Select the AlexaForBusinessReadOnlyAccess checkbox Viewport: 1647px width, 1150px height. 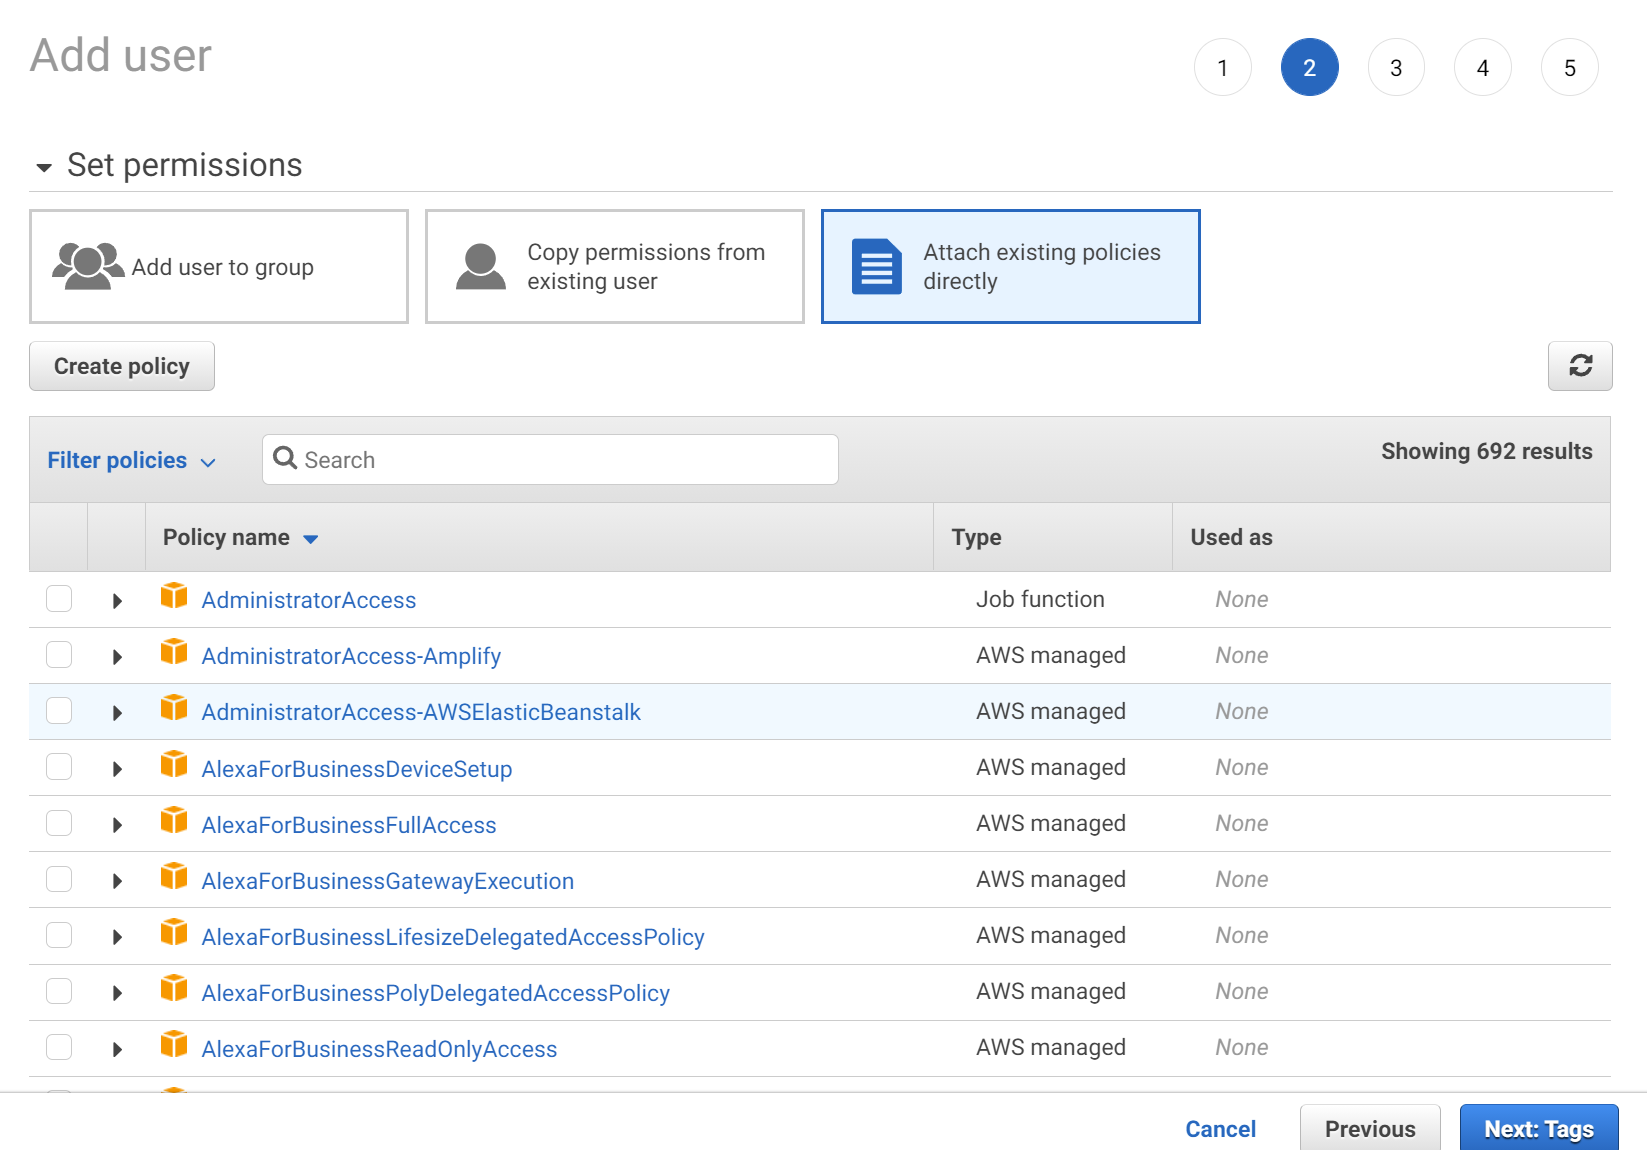(x=59, y=1047)
